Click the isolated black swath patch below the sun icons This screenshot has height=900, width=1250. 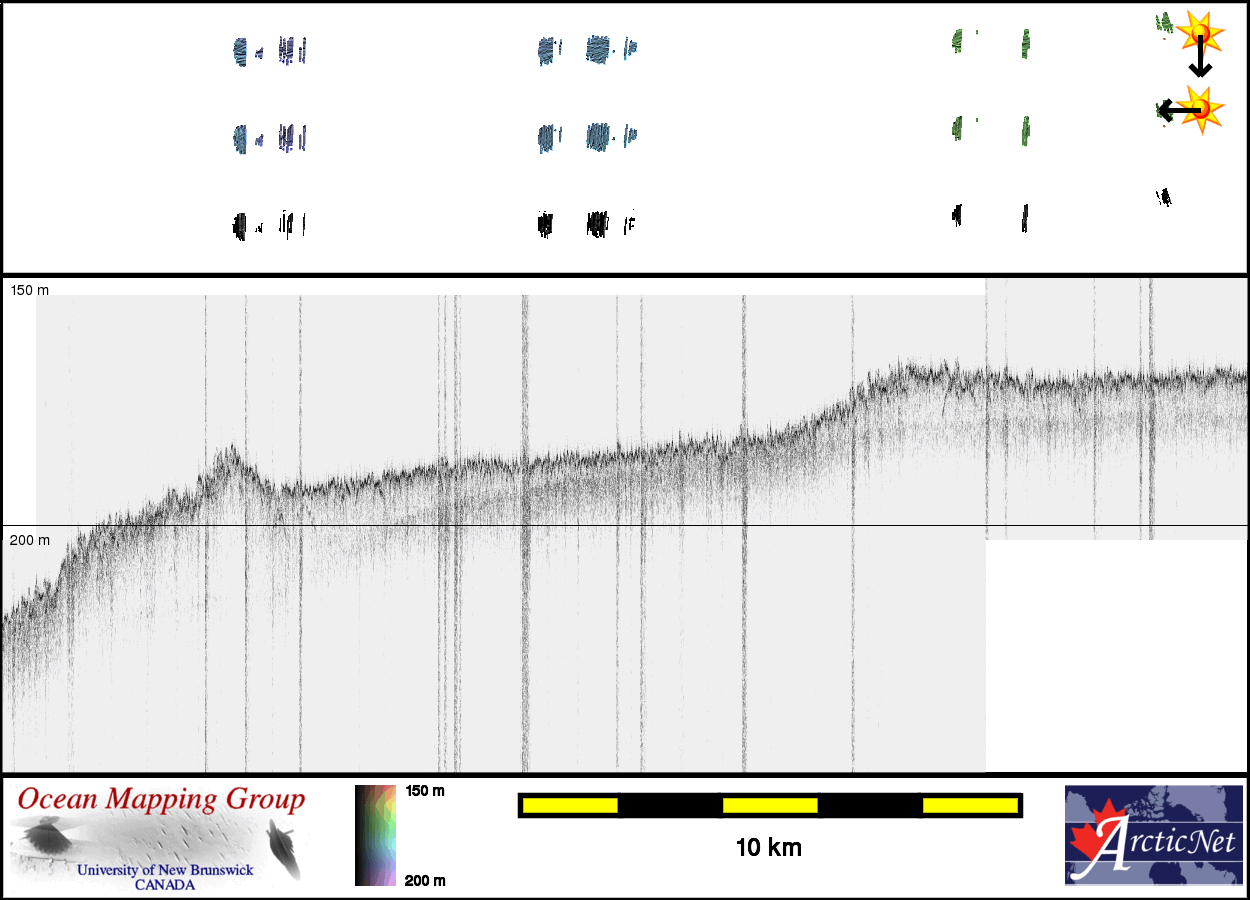click(1164, 197)
